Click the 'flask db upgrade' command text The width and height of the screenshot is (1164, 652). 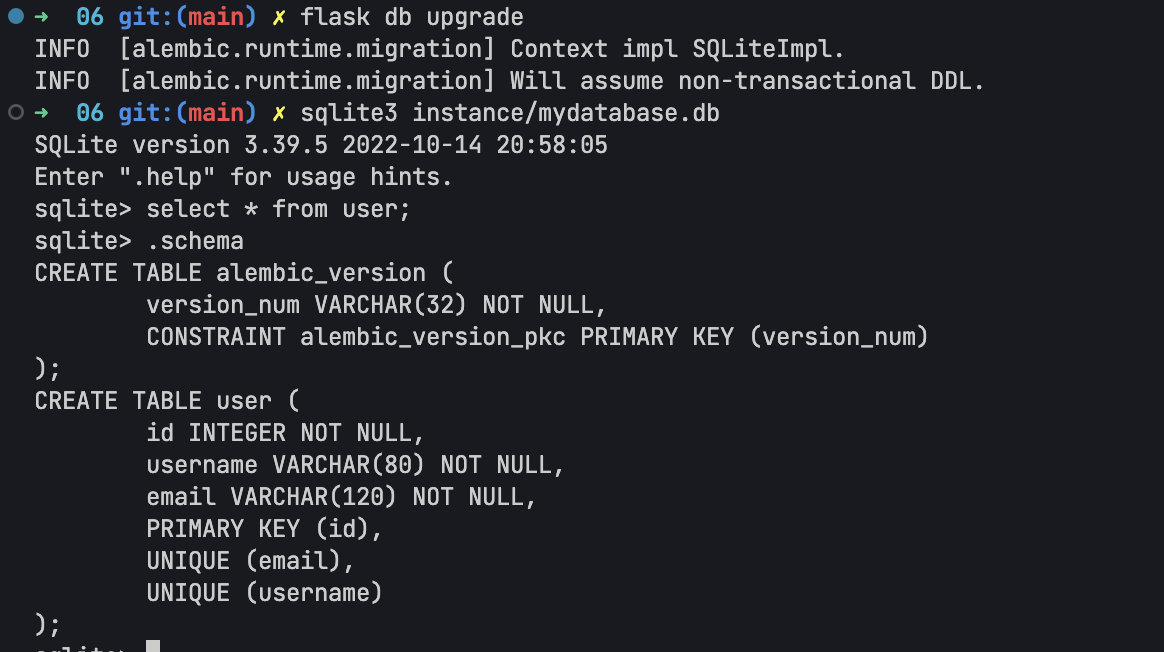[x=412, y=17]
